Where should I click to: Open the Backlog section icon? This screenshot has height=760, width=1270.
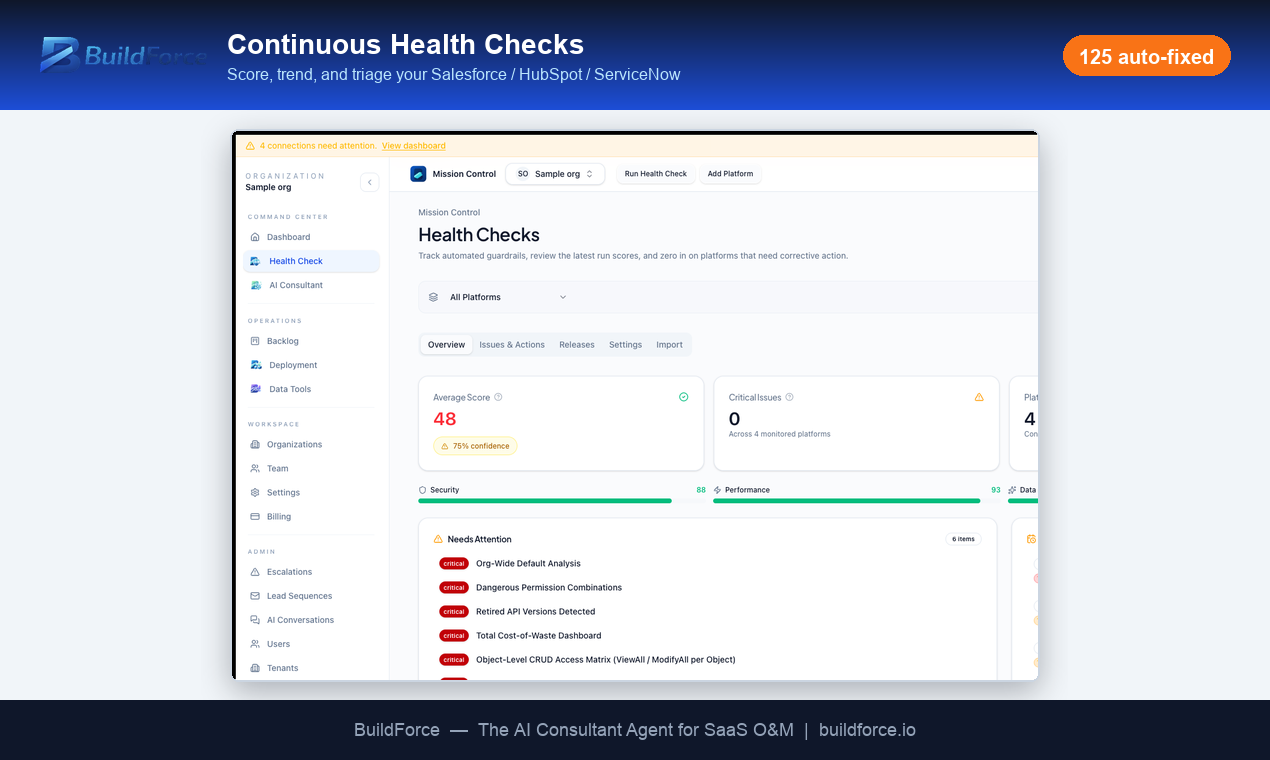pos(255,341)
